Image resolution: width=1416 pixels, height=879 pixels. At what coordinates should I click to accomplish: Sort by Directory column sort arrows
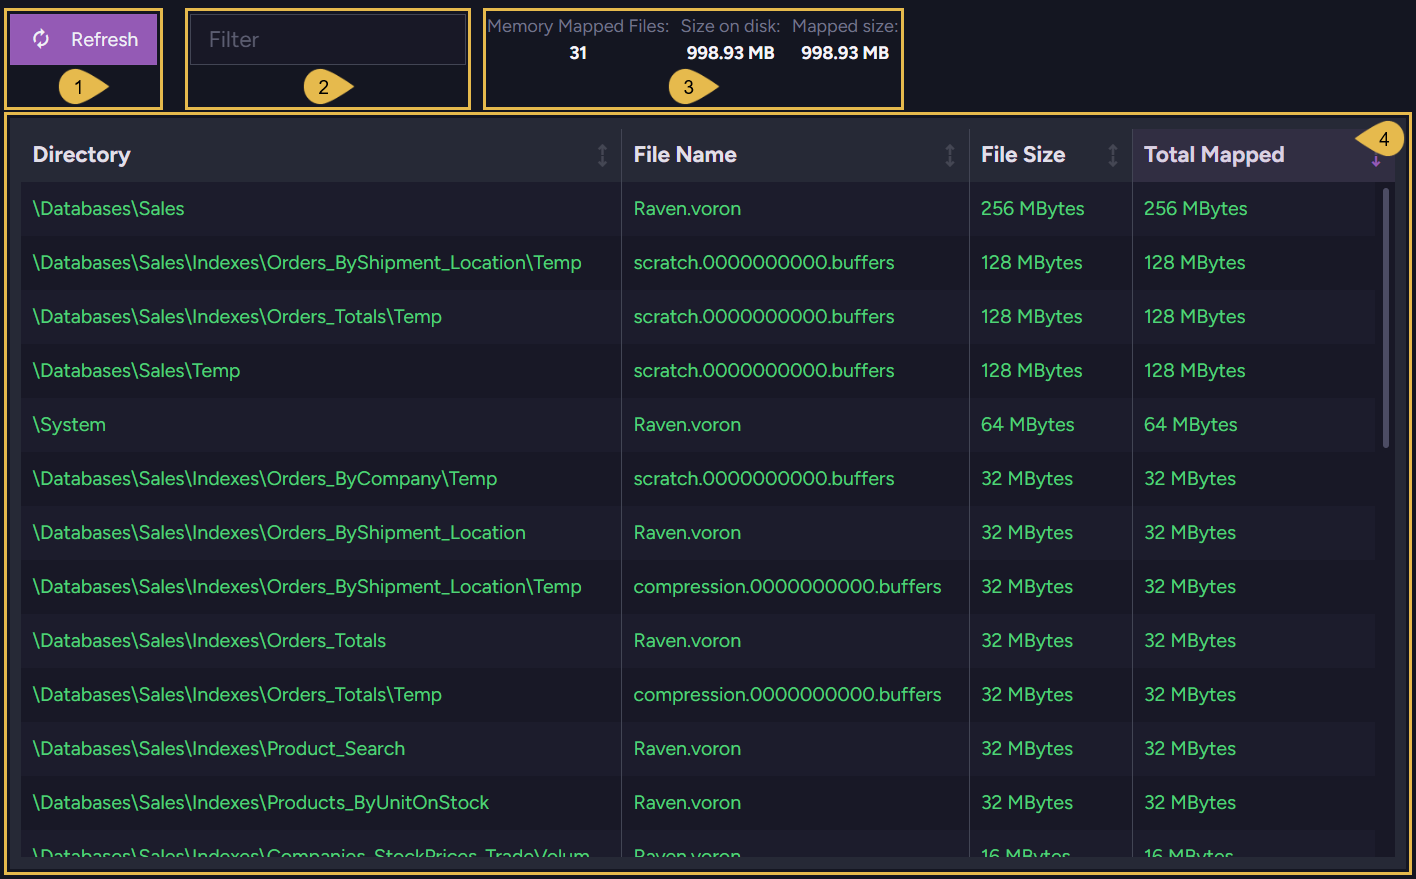602,155
